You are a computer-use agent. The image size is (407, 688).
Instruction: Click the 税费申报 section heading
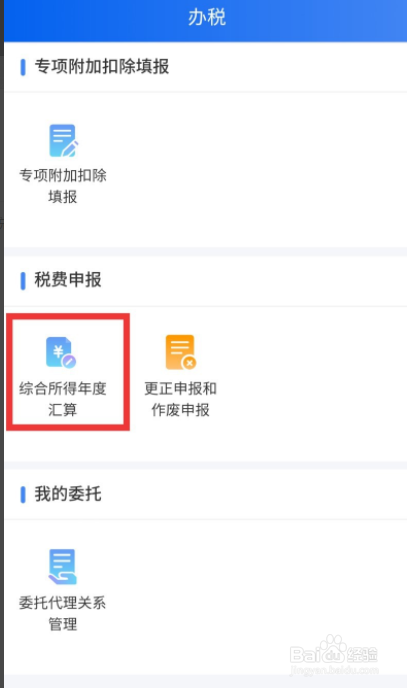coord(68,280)
